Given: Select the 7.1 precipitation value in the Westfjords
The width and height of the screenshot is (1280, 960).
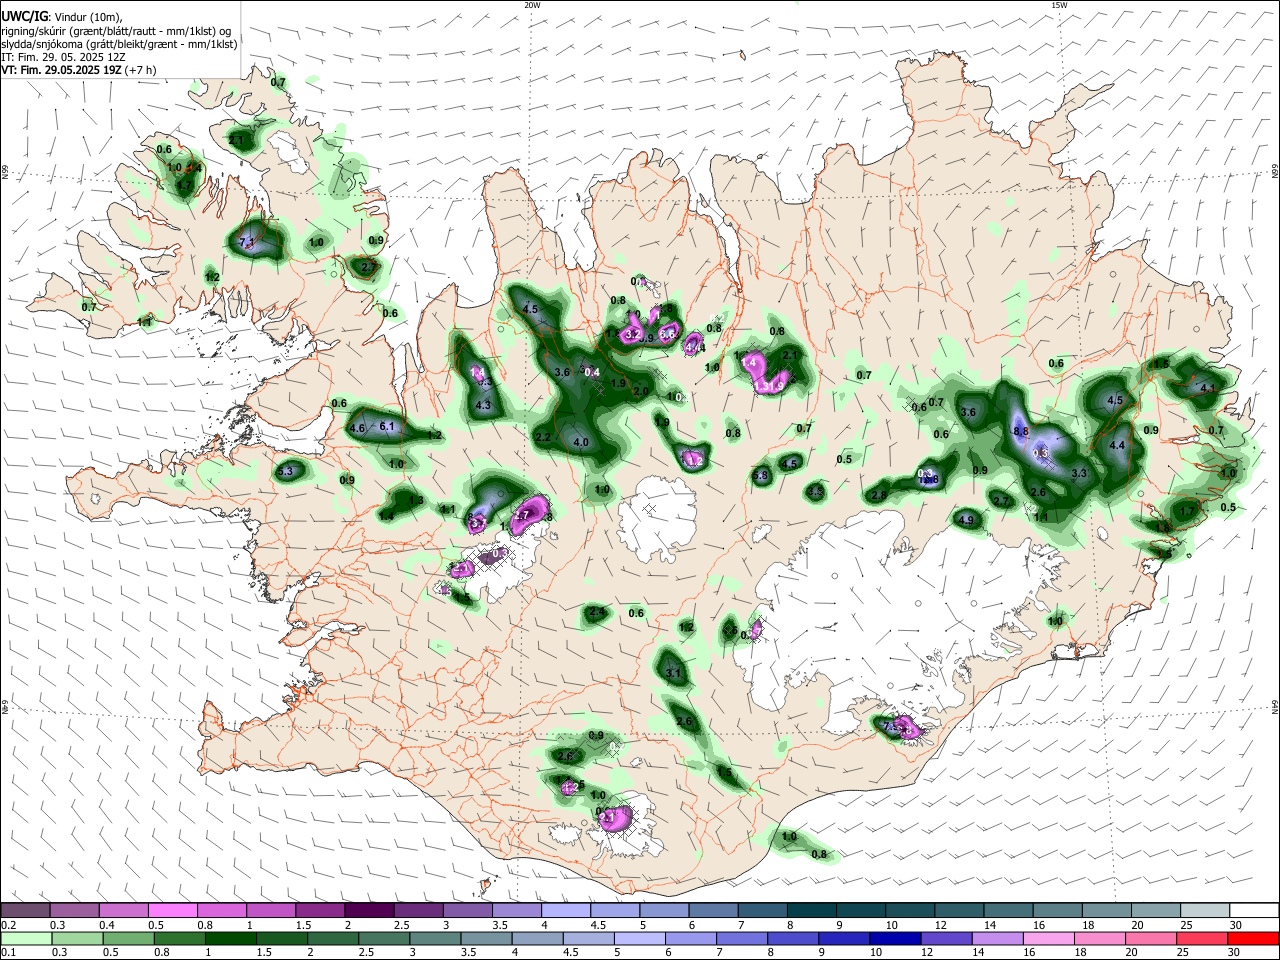Looking at the screenshot, I should (x=248, y=241).
